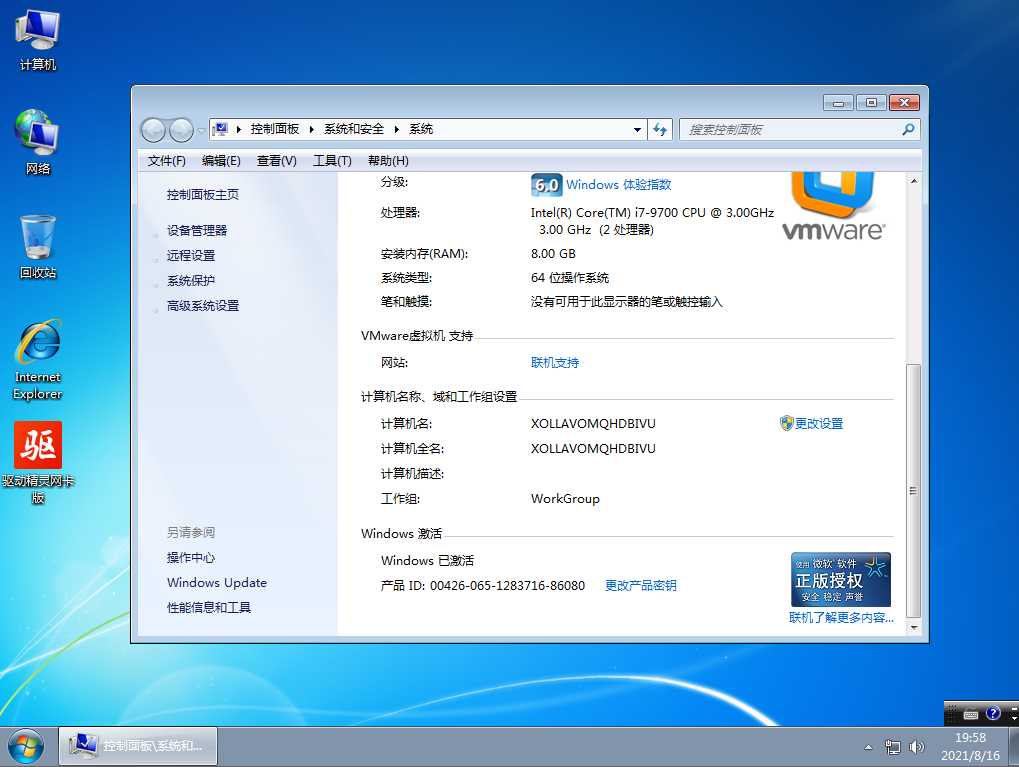1019x767 pixels.
Task: Click the 系统和安全 breadcrumb
Action: [x=354, y=129]
